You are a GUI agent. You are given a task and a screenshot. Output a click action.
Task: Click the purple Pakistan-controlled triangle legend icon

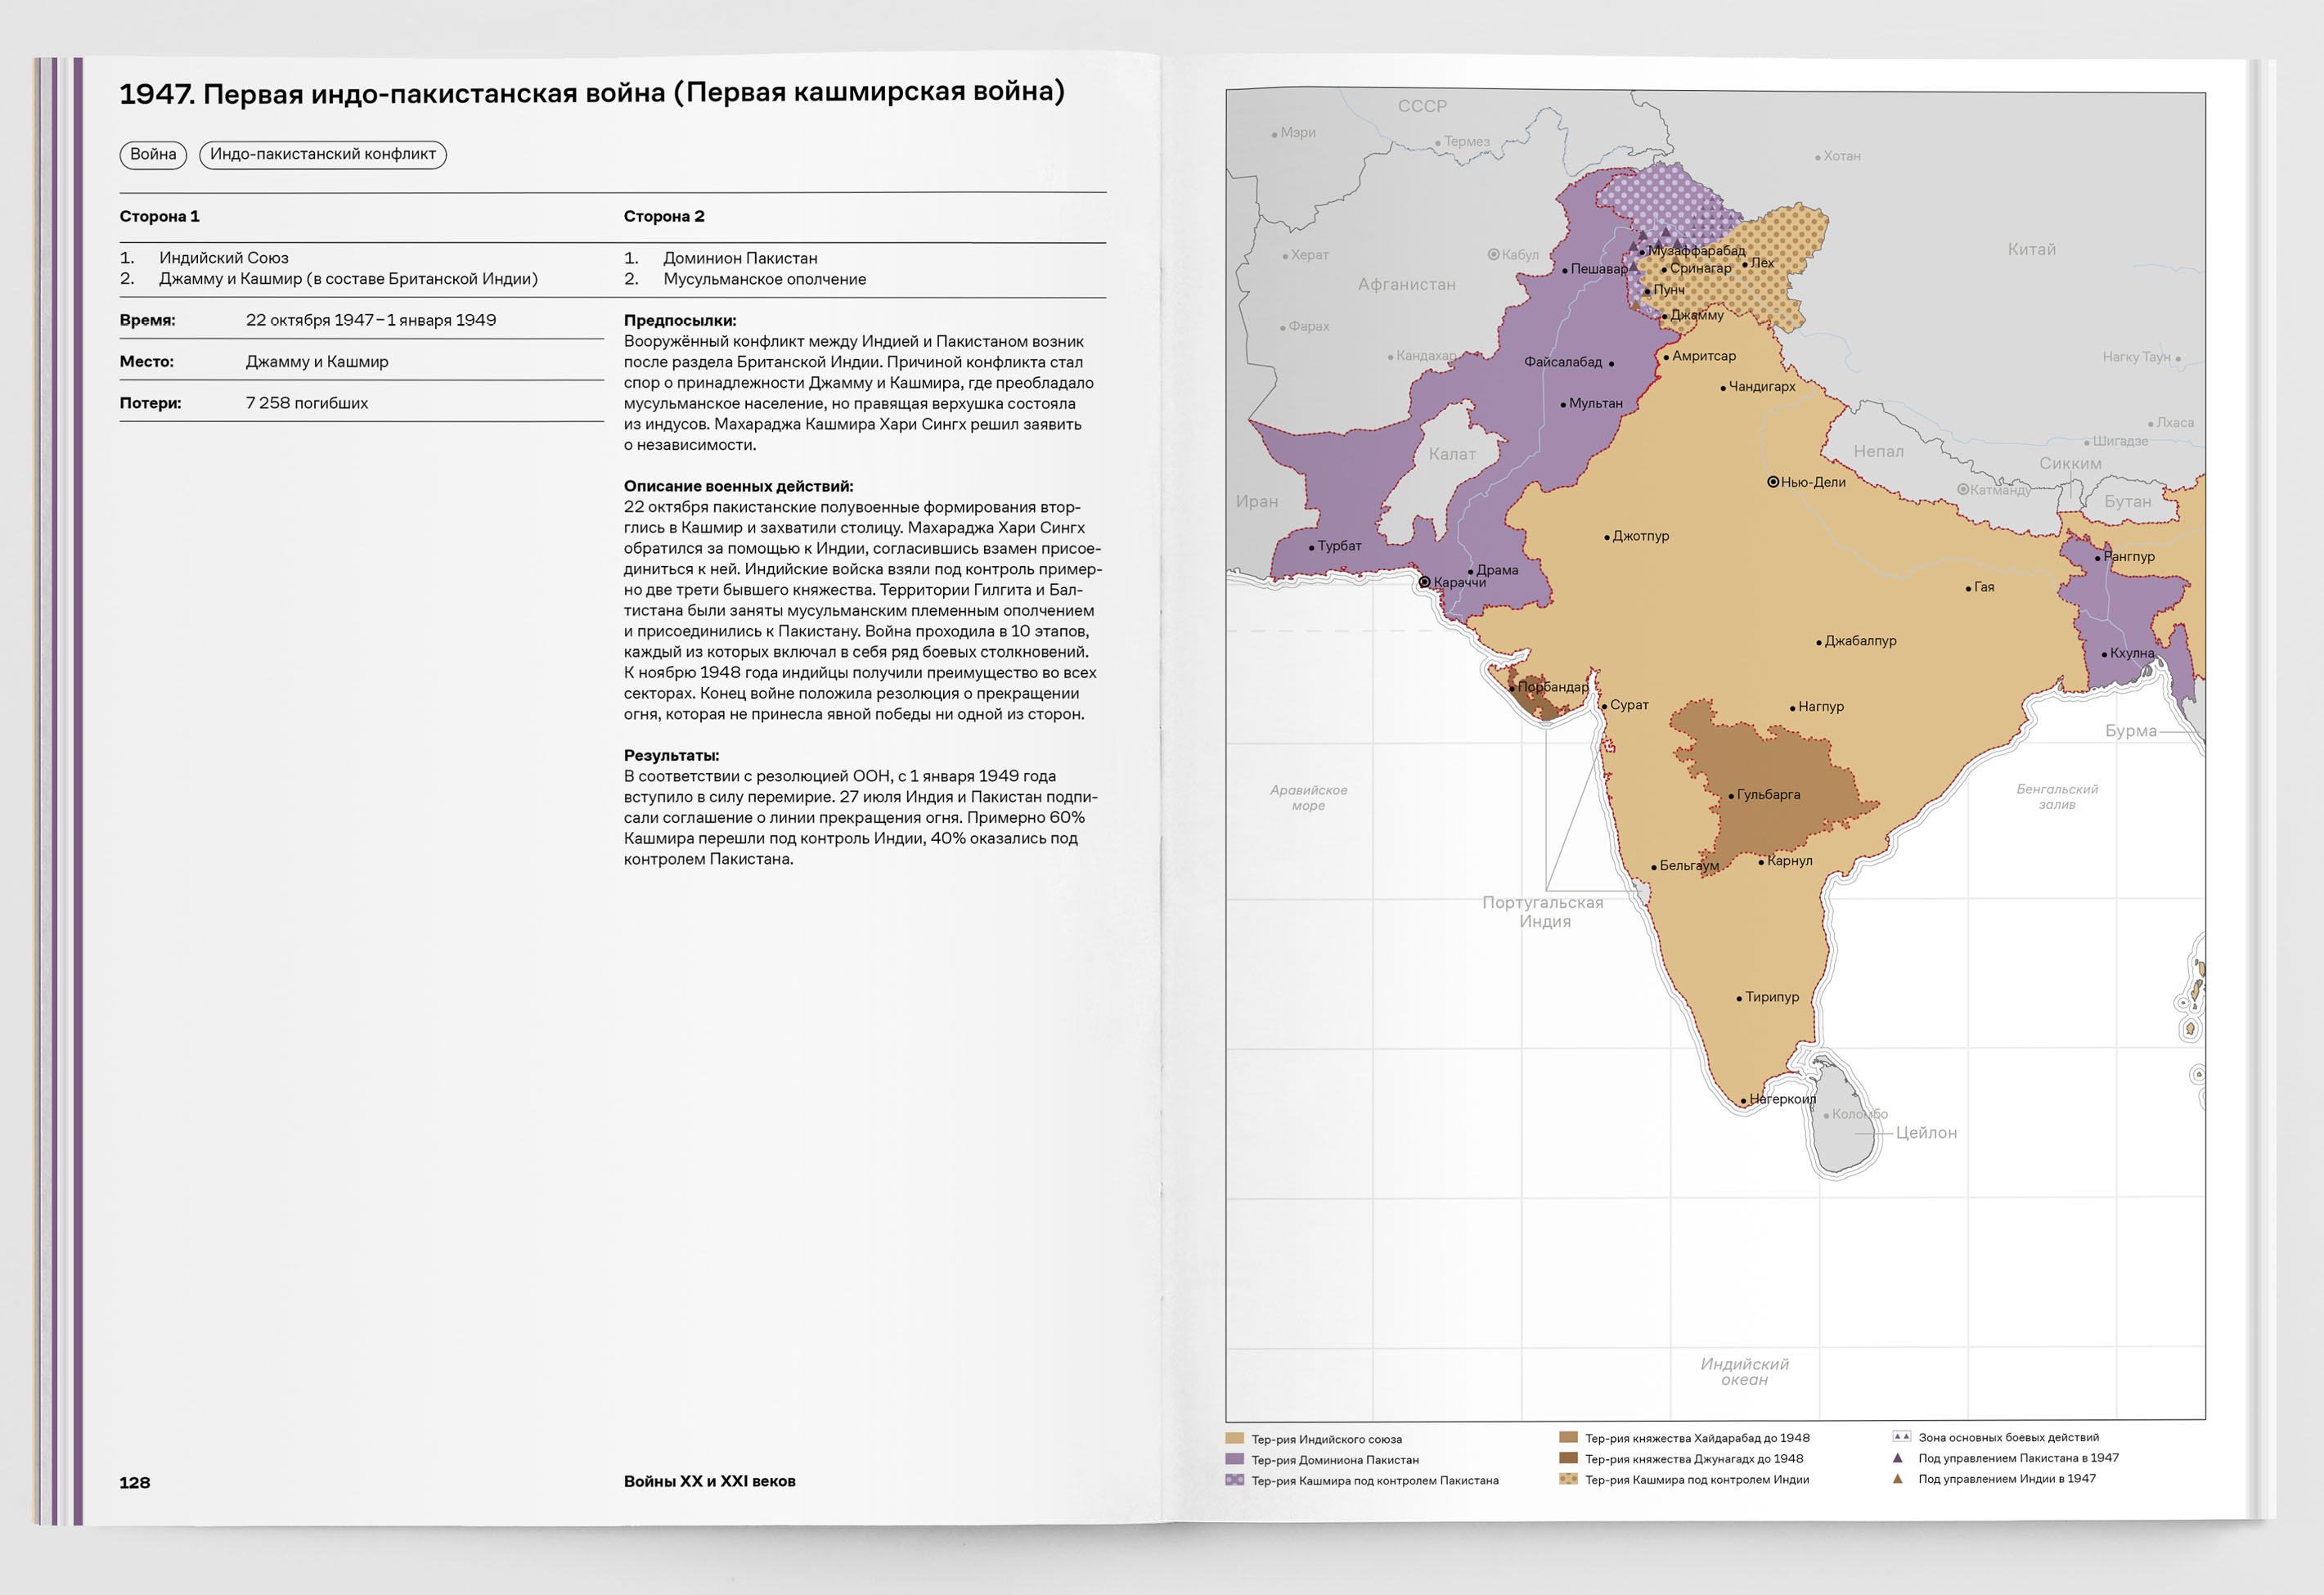coord(1897,1458)
